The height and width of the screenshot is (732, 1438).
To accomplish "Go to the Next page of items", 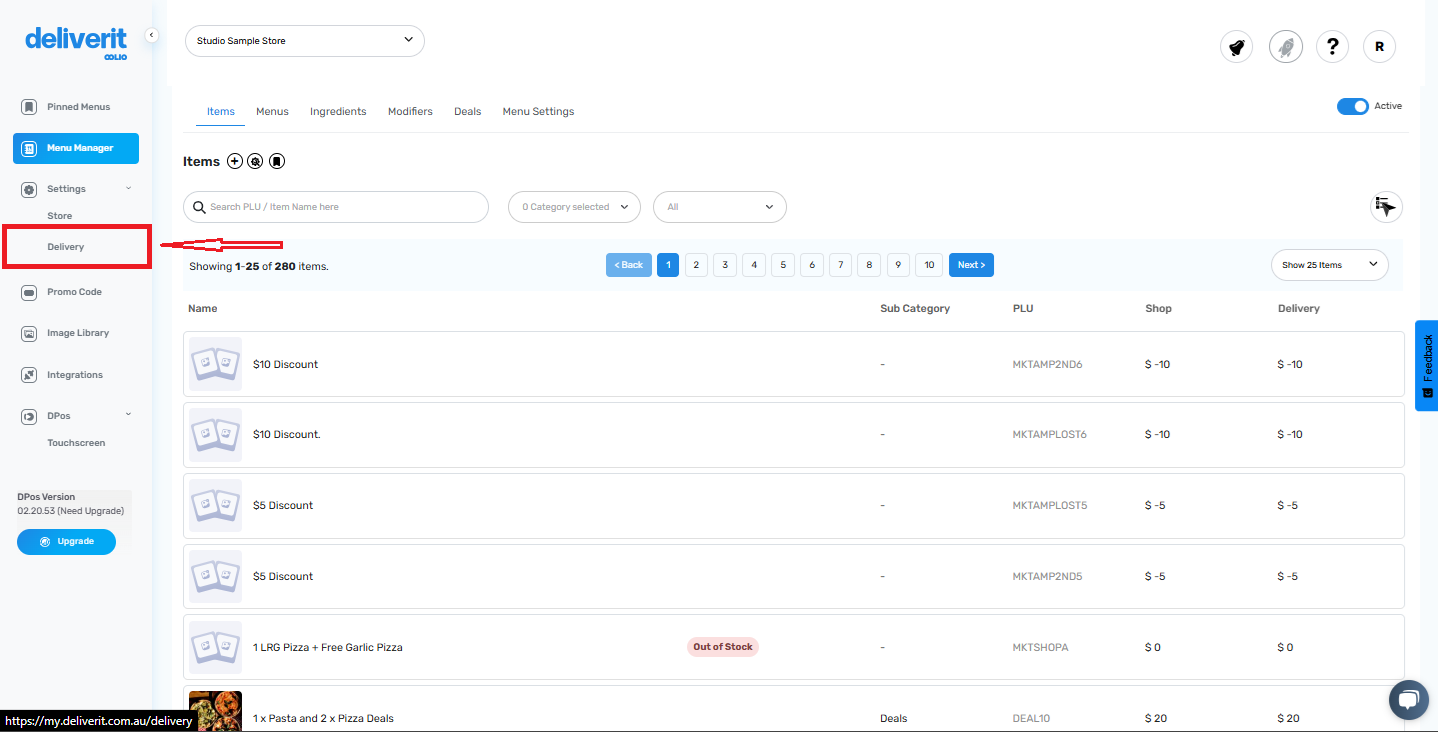I will [970, 264].
